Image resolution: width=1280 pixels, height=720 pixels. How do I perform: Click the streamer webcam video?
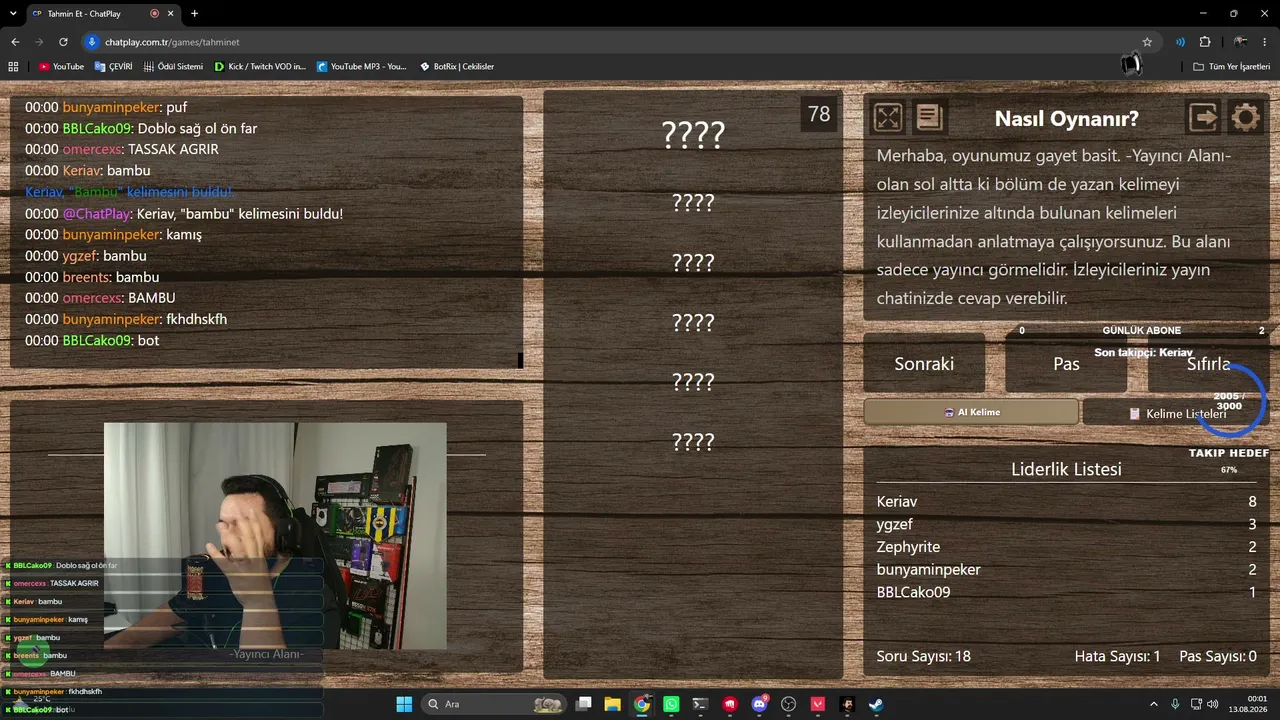click(275, 536)
